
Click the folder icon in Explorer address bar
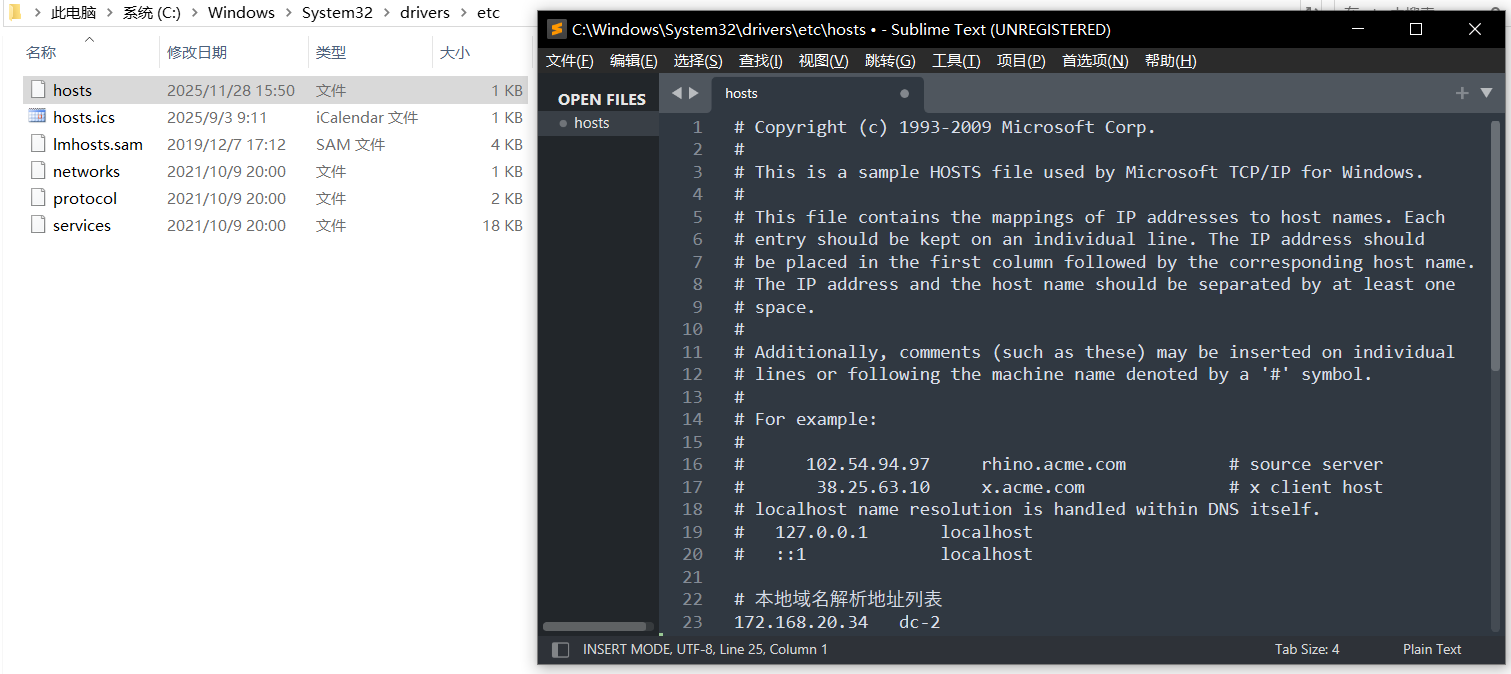point(14,13)
